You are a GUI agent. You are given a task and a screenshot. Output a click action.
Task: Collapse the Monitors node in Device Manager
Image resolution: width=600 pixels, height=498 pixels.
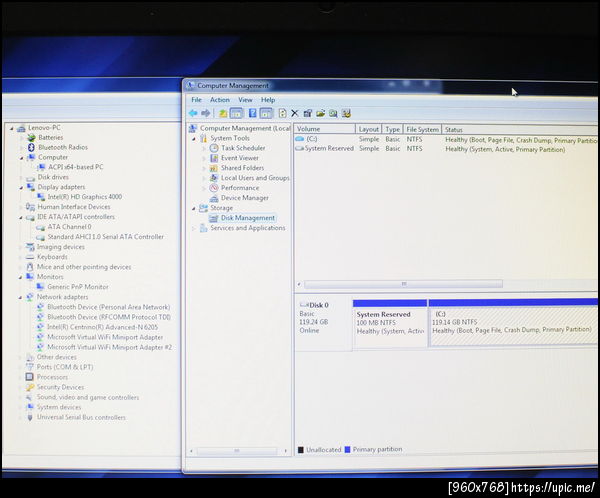[x=21, y=277]
